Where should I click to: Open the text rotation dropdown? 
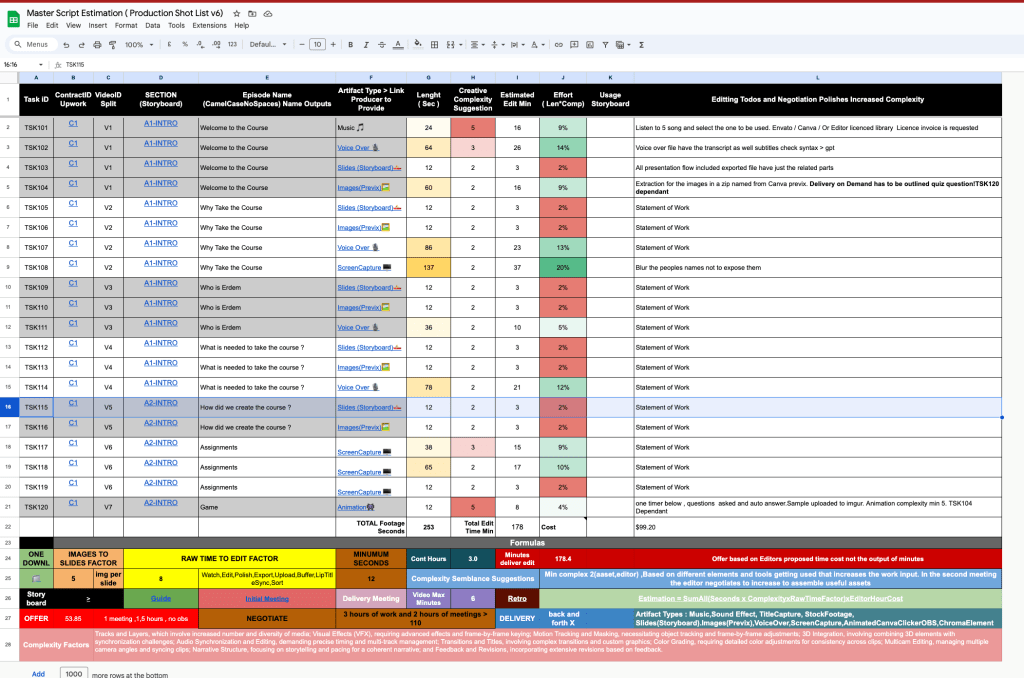pos(537,44)
